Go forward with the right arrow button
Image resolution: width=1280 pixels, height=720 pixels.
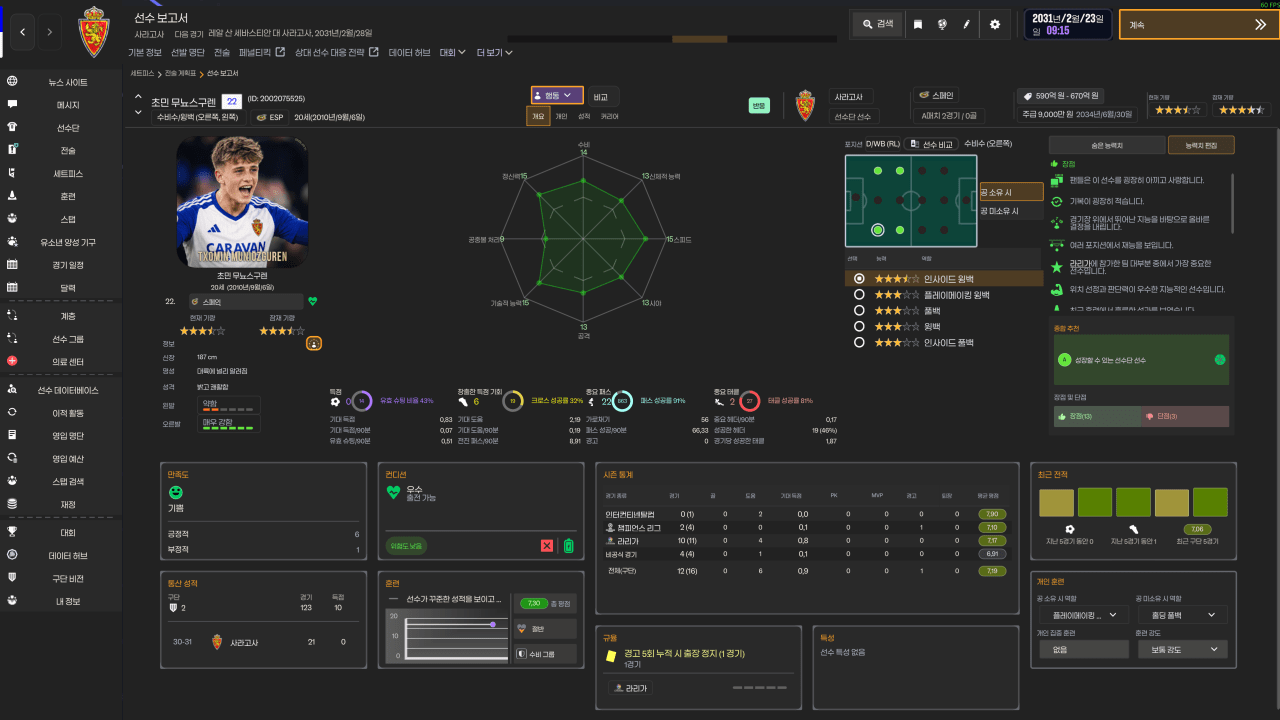pos(50,33)
